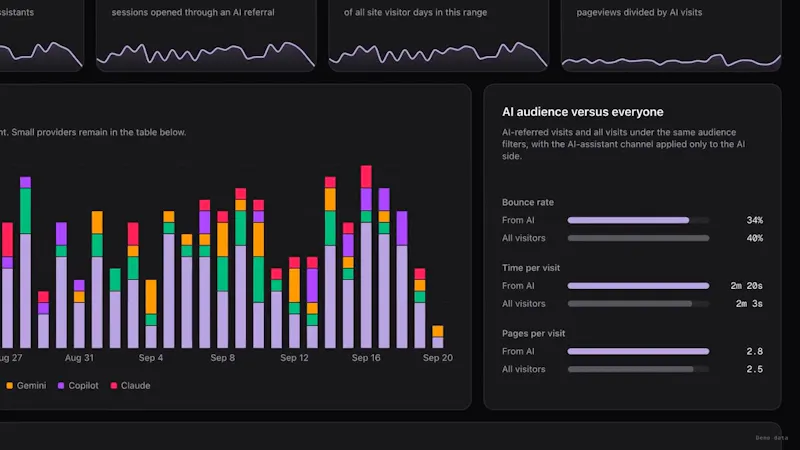Click the '2.8' pages per visit value
The height and width of the screenshot is (450, 800).
pos(755,352)
